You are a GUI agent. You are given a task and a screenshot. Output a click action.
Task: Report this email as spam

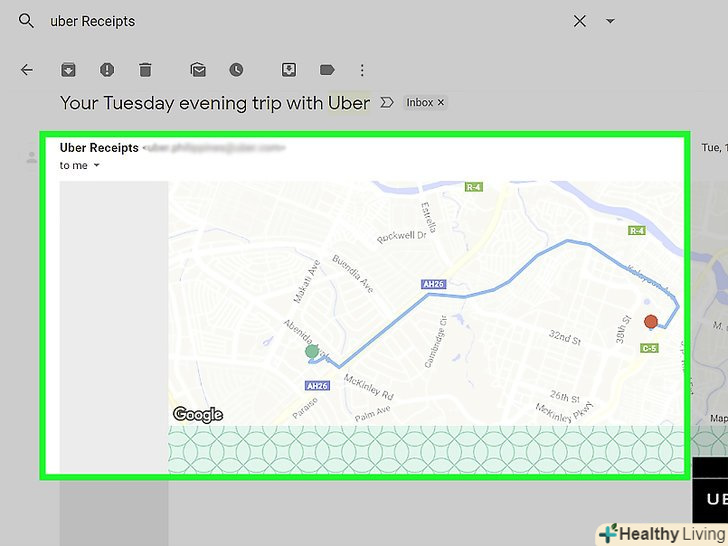tap(107, 70)
